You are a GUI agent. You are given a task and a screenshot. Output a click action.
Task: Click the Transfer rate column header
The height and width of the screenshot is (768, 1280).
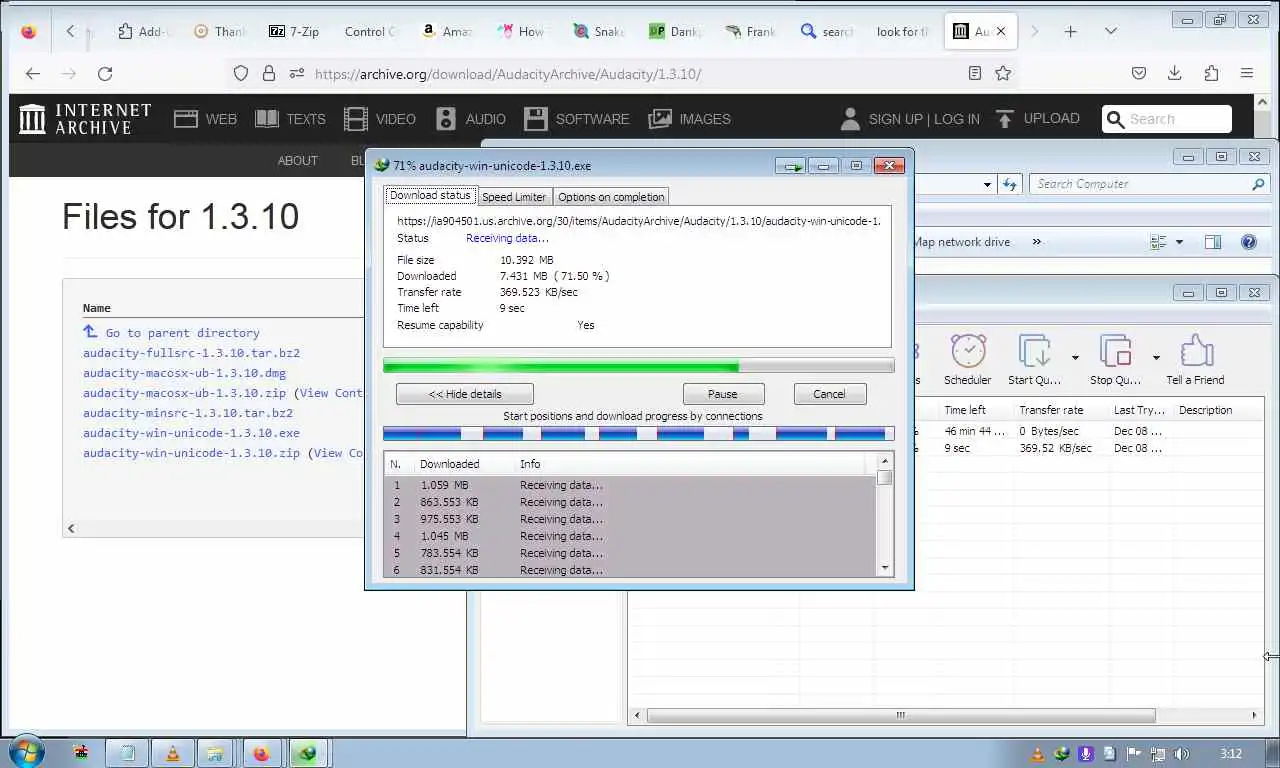pos(1051,410)
